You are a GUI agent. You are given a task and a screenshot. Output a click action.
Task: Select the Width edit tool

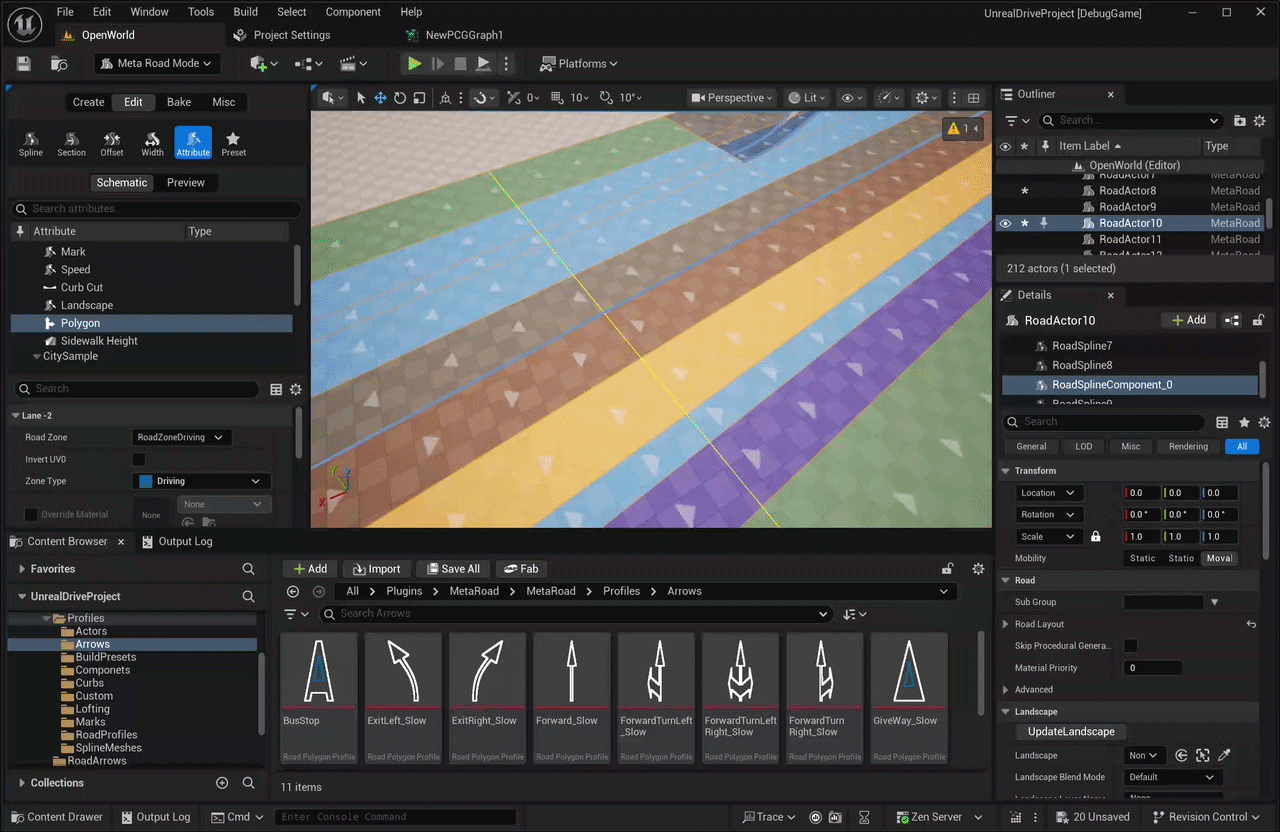coord(152,143)
